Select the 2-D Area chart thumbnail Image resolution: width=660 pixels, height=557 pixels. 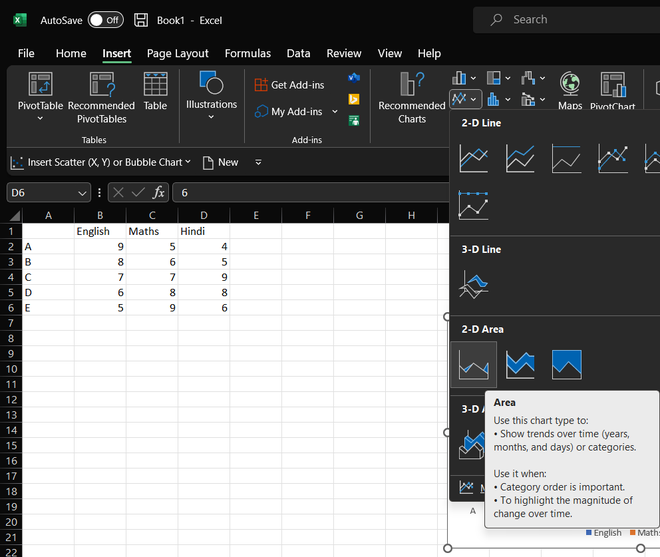coord(473,365)
